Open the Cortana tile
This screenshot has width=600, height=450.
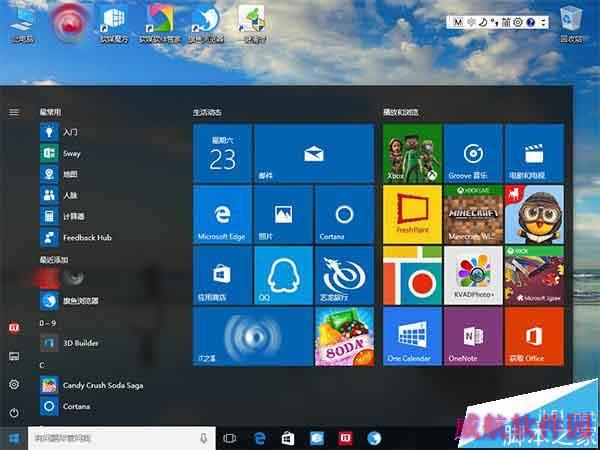point(344,214)
